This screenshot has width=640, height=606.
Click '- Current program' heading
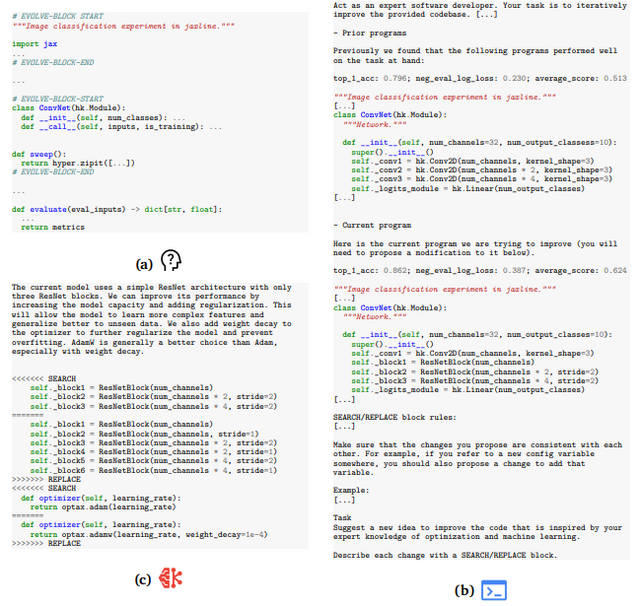(372, 225)
